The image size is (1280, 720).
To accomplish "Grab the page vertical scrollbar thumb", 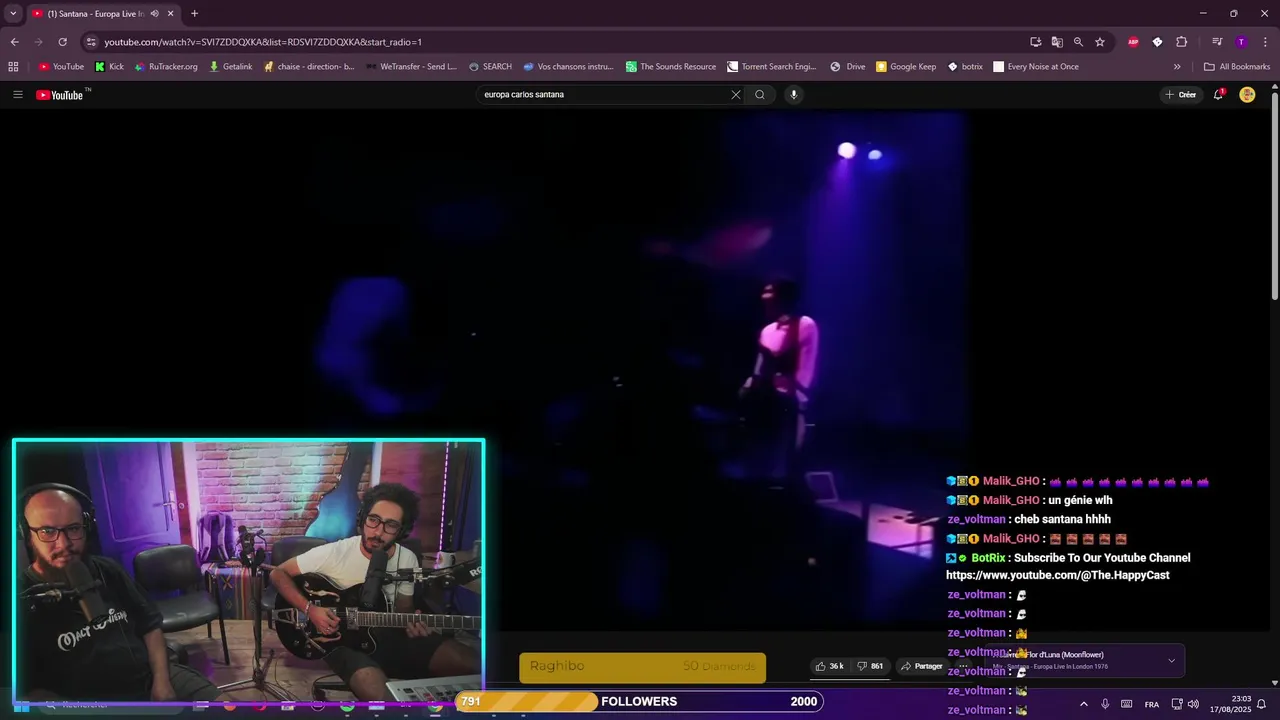I will tap(1275, 195).
